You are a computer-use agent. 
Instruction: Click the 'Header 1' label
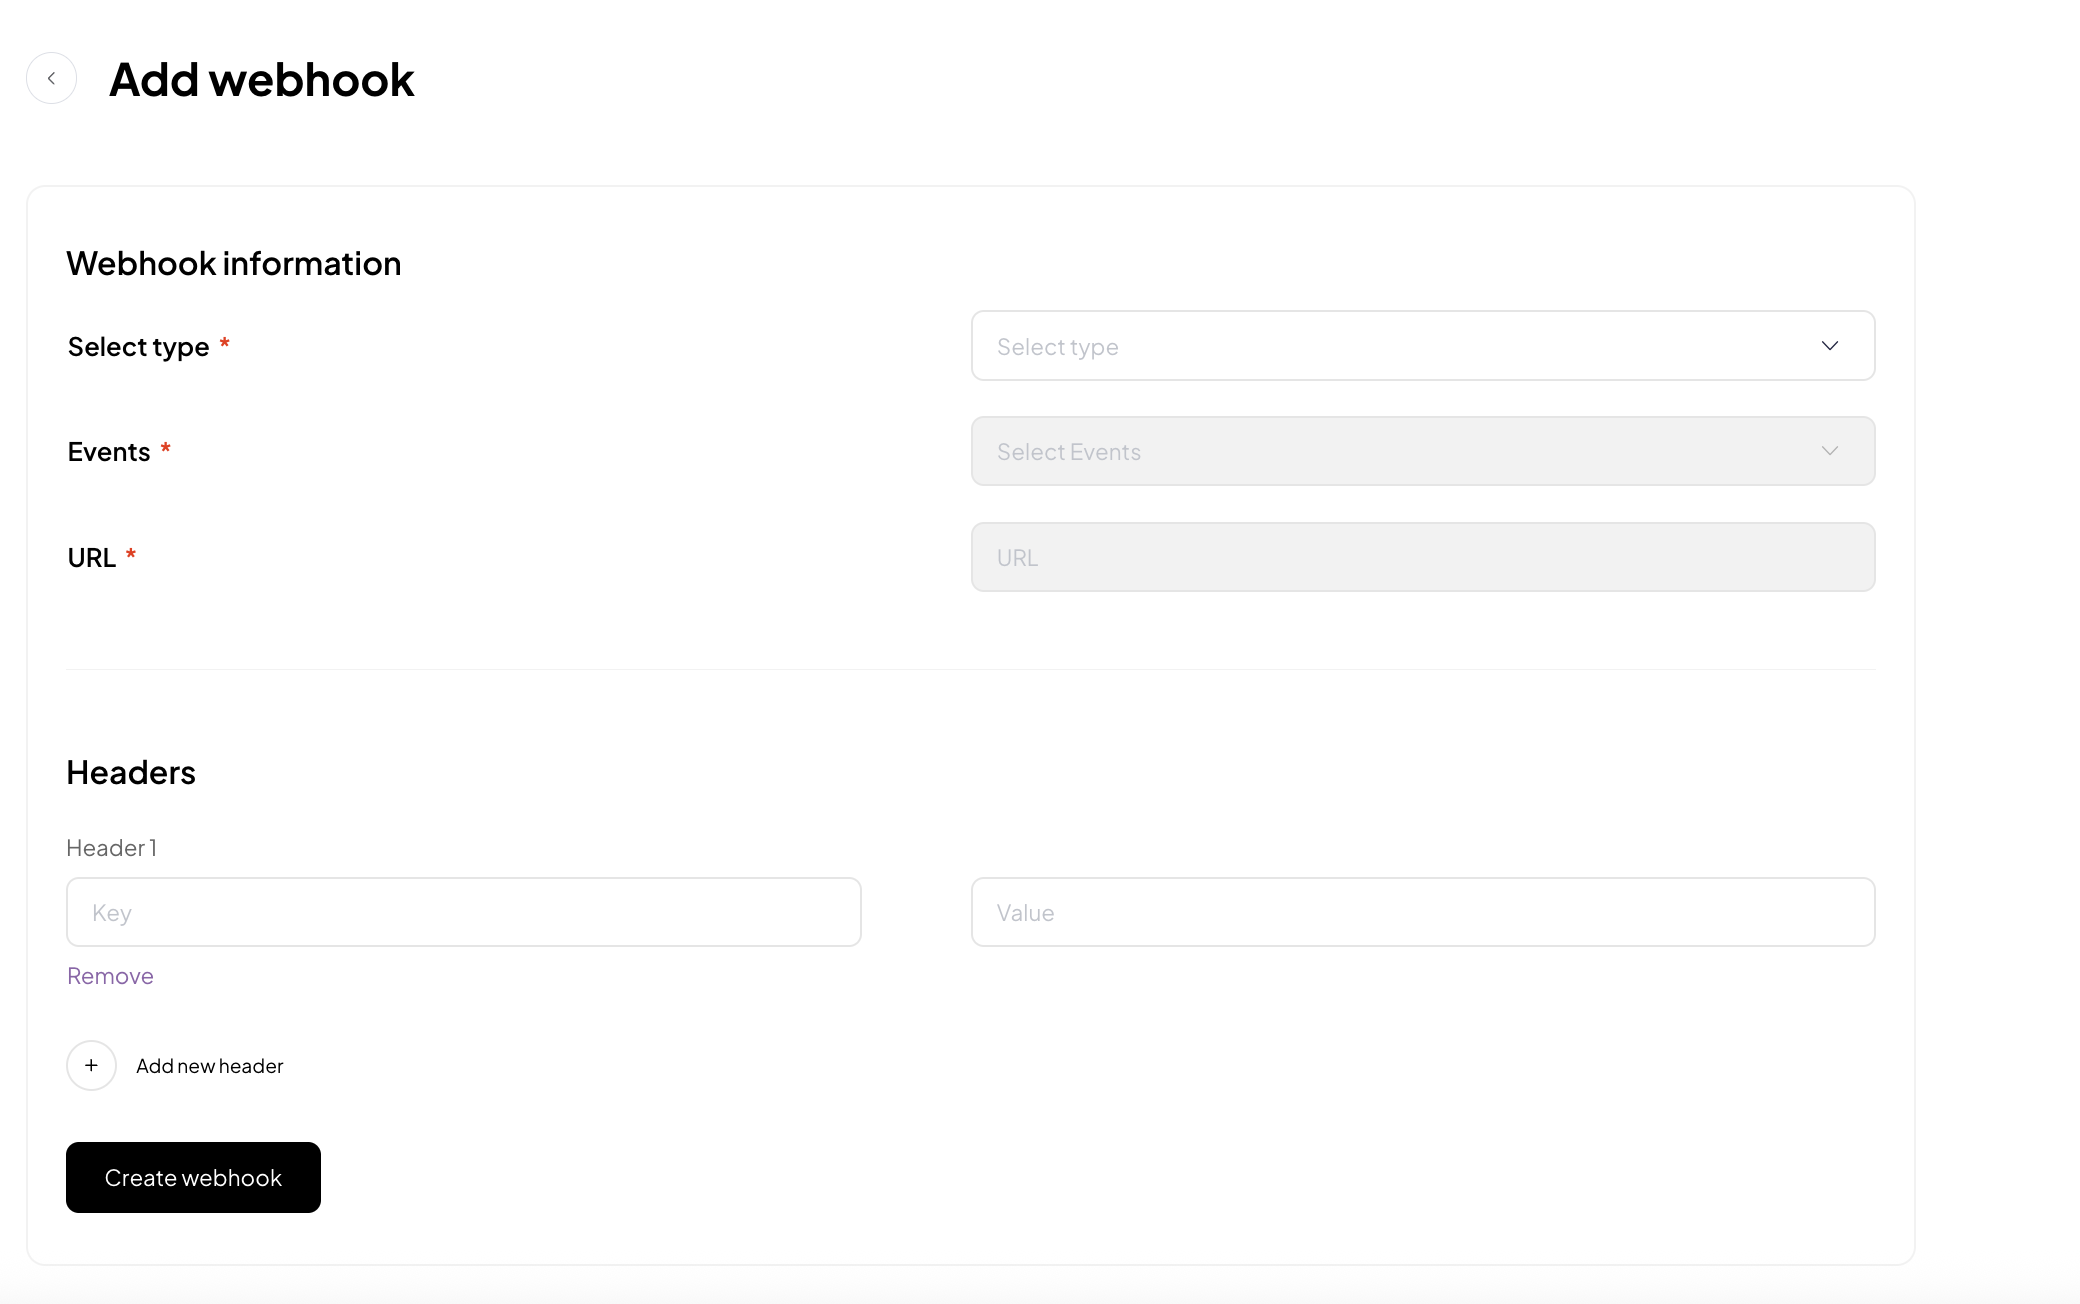pos(111,848)
